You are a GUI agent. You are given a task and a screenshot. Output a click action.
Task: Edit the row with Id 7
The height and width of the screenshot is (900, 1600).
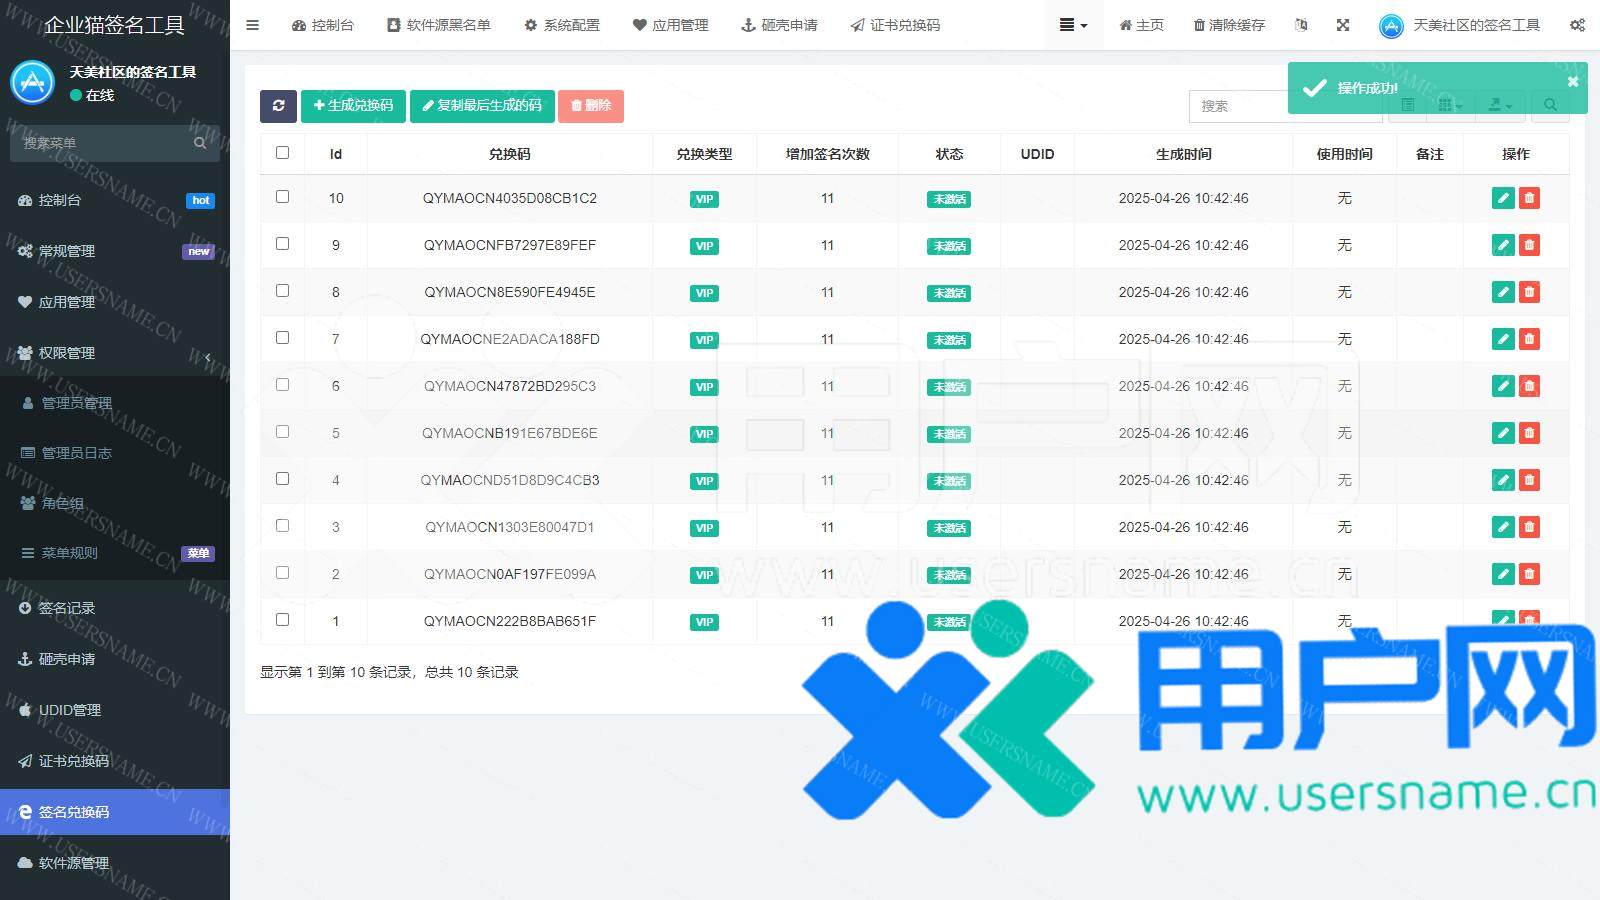click(x=1503, y=339)
